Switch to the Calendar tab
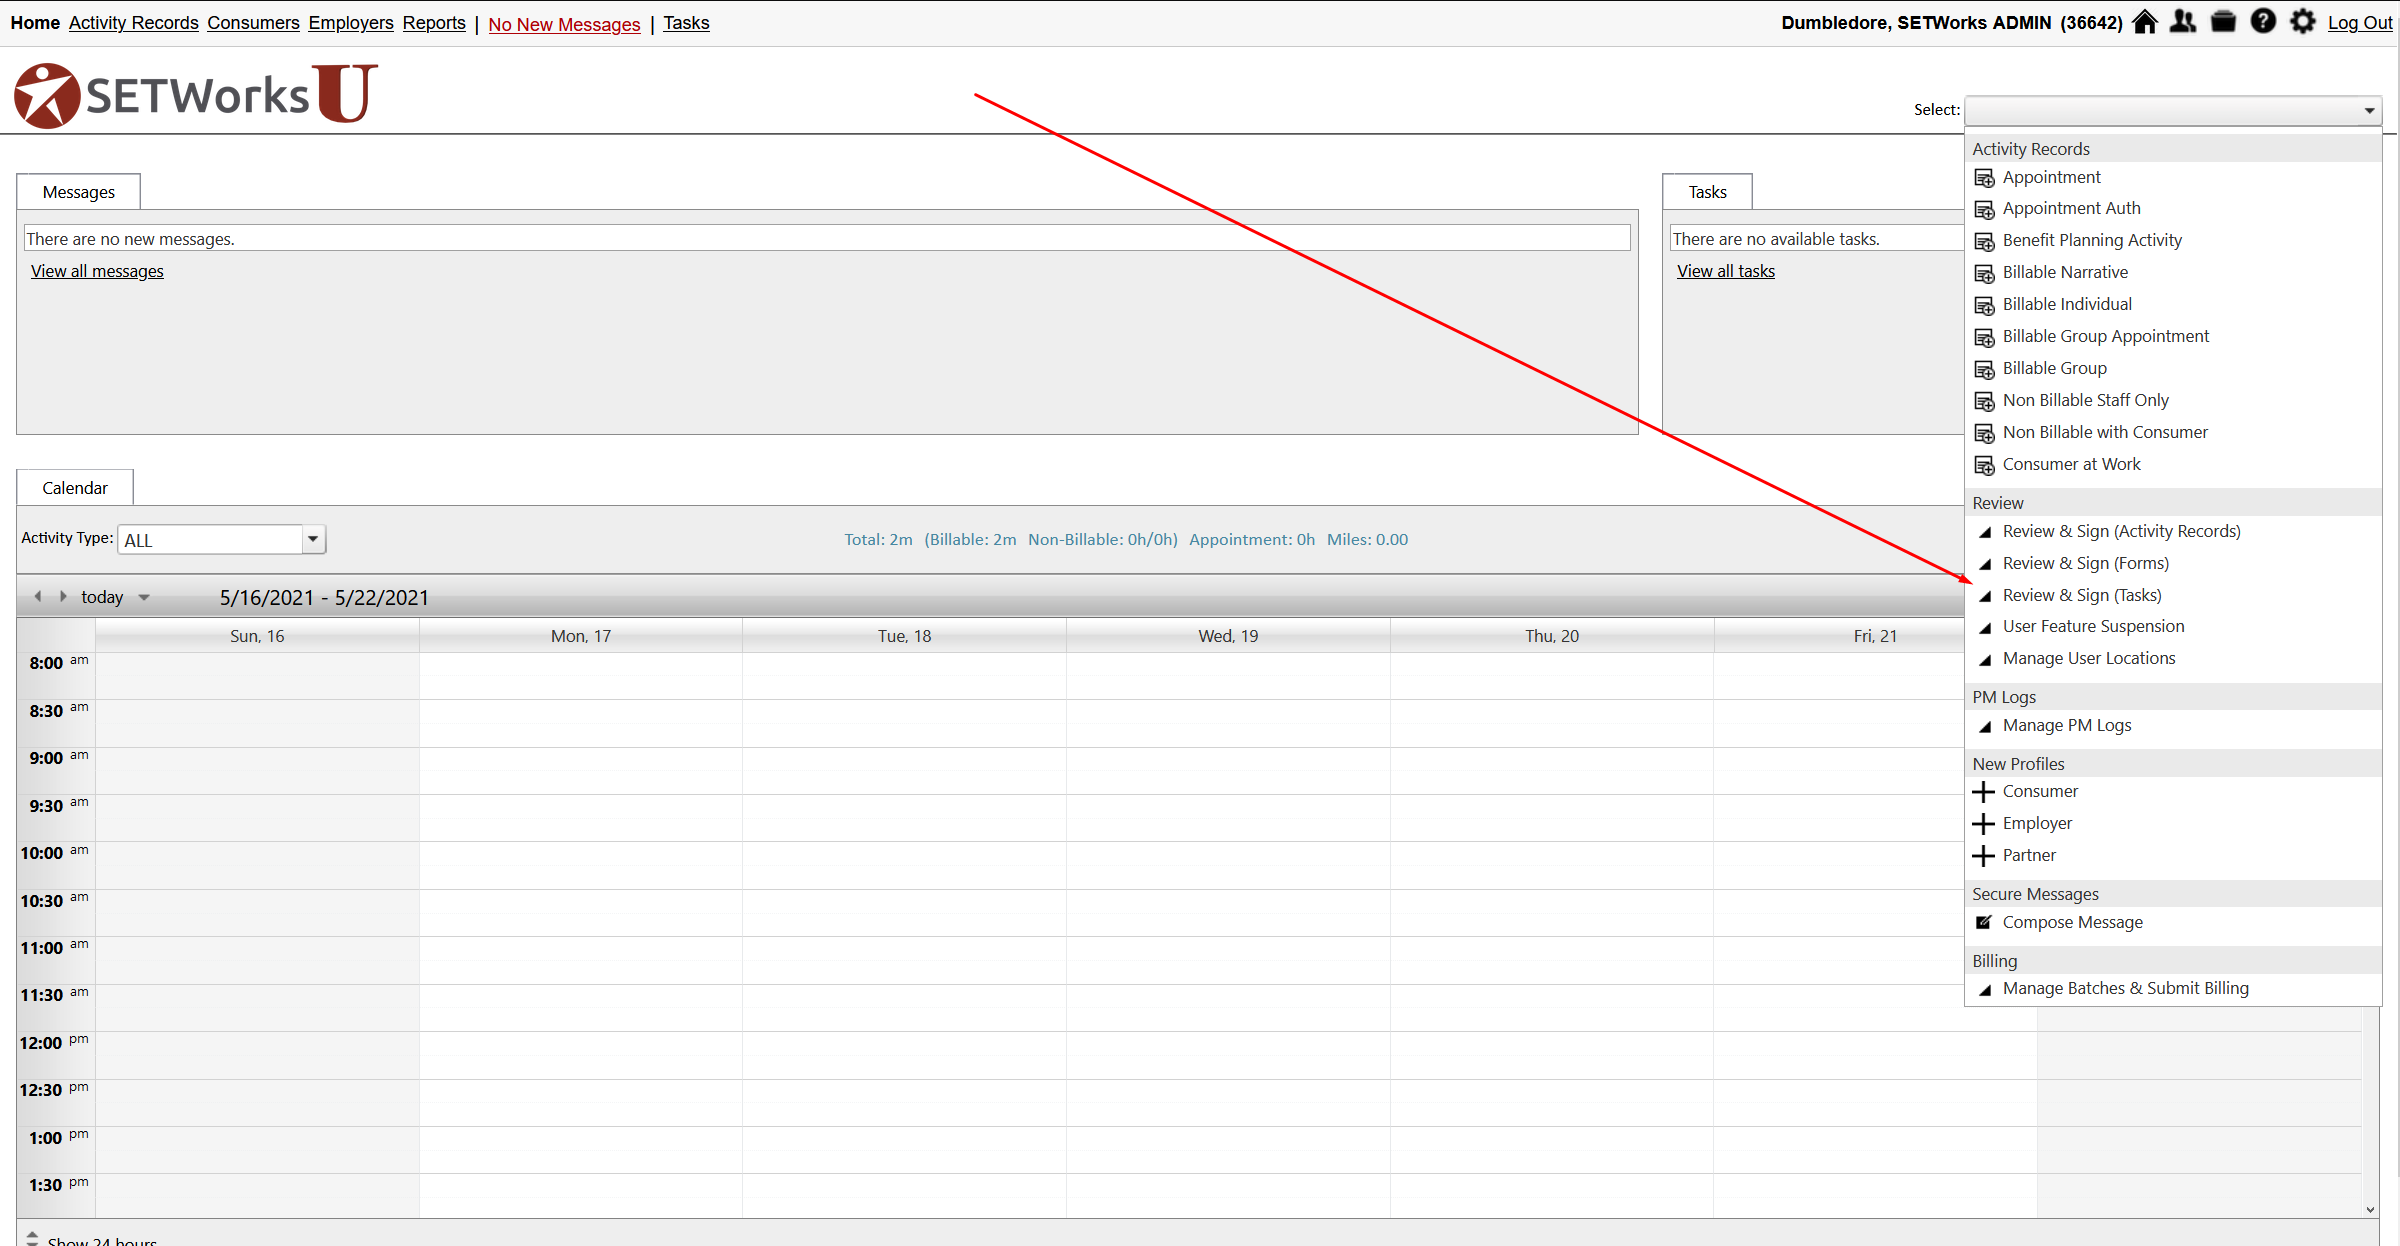The height and width of the screenshot is (1246, 2400). (75, 488)
